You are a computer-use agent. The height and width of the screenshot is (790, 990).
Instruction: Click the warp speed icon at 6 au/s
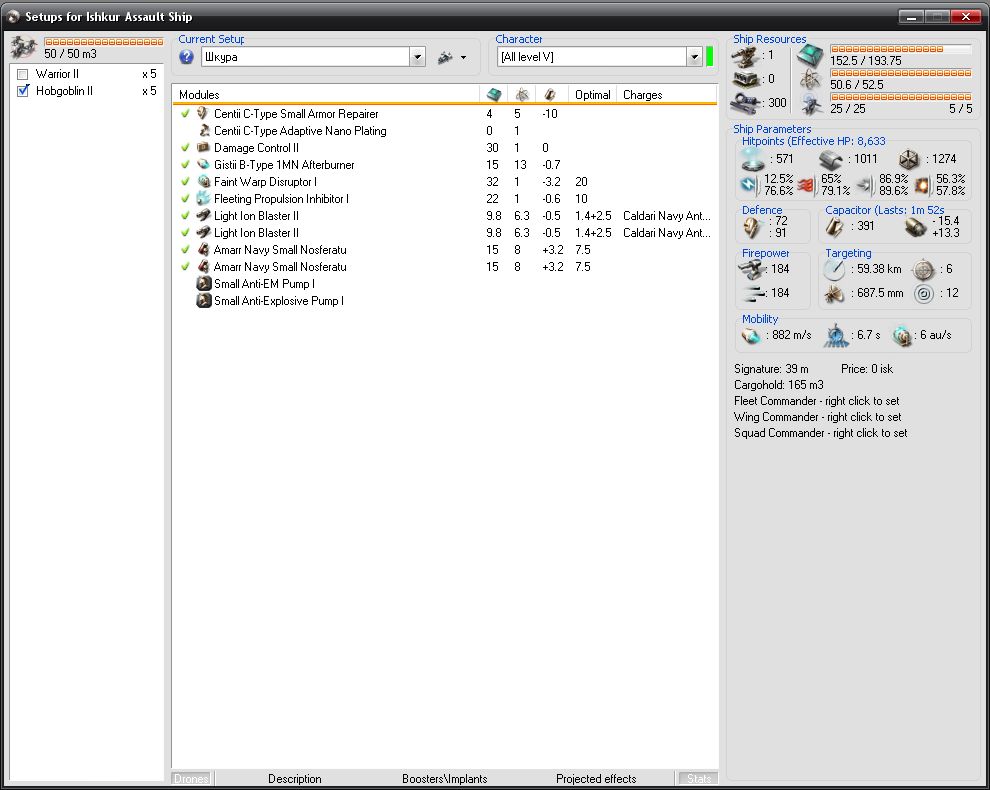[x=903, y=335]
